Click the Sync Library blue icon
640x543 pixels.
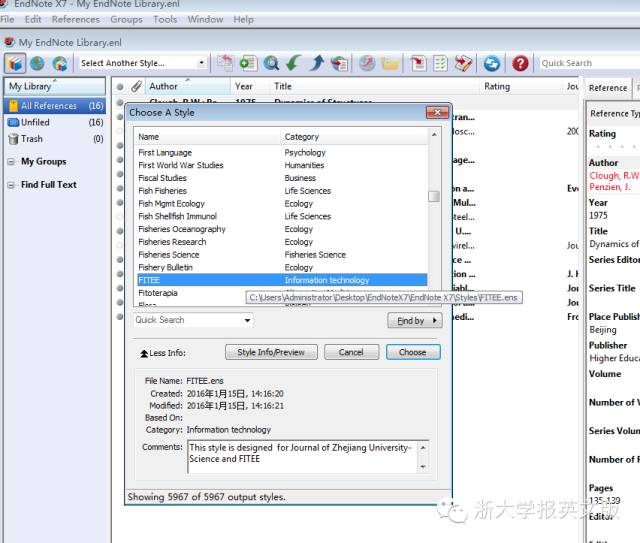click(x=491, y=63)
